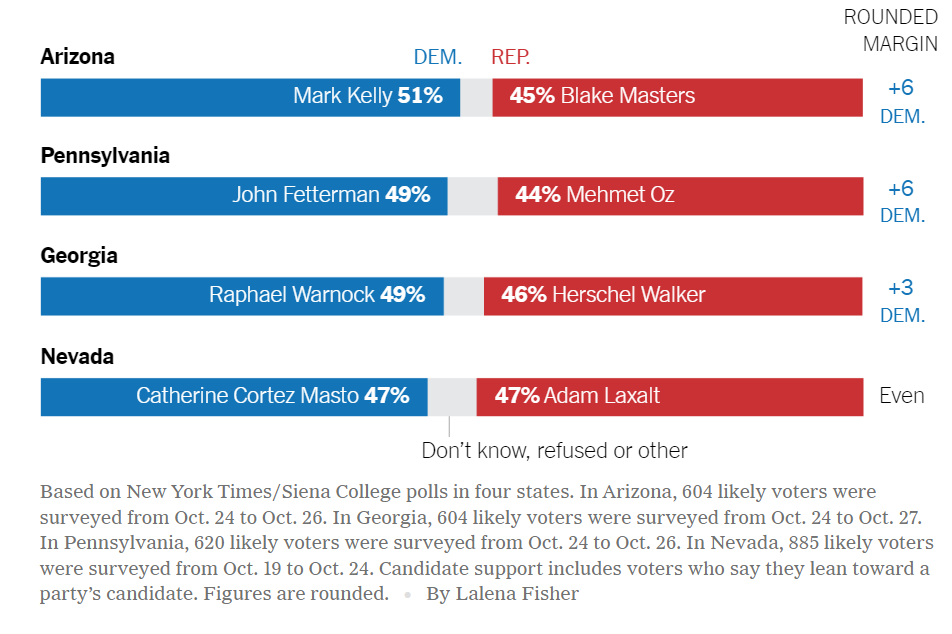Click the Don't know, refused or other label
Screen dimensions: 952x634
point(554,451)
